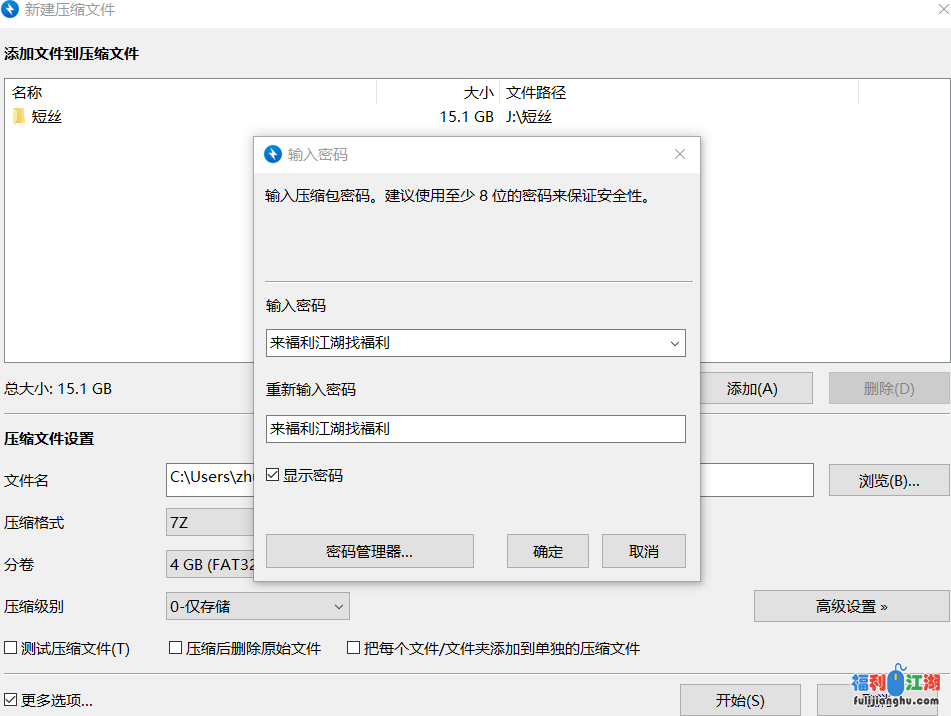The image size is (951, 716).
Task: Open the 压缩级别 dropdown showing 0-仅存储
Action: pyautogui.click(x=257, y=606)
